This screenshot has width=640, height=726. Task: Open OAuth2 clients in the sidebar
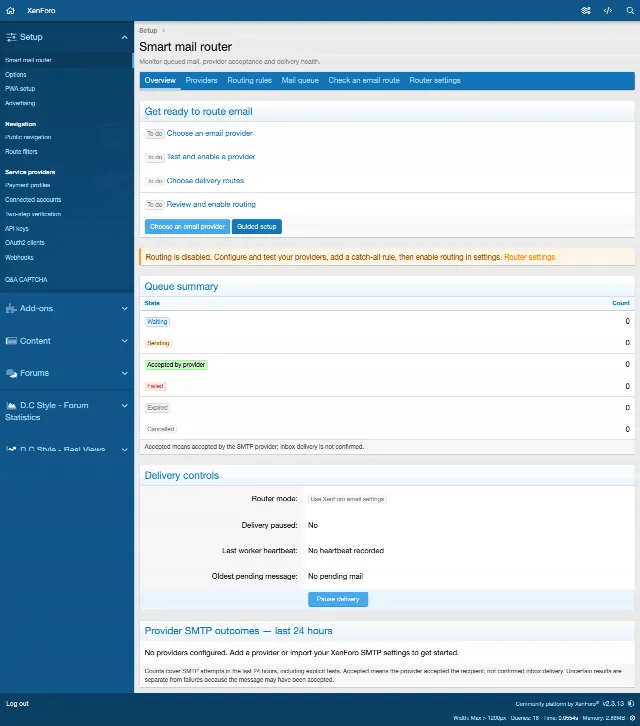pos(25,243)
